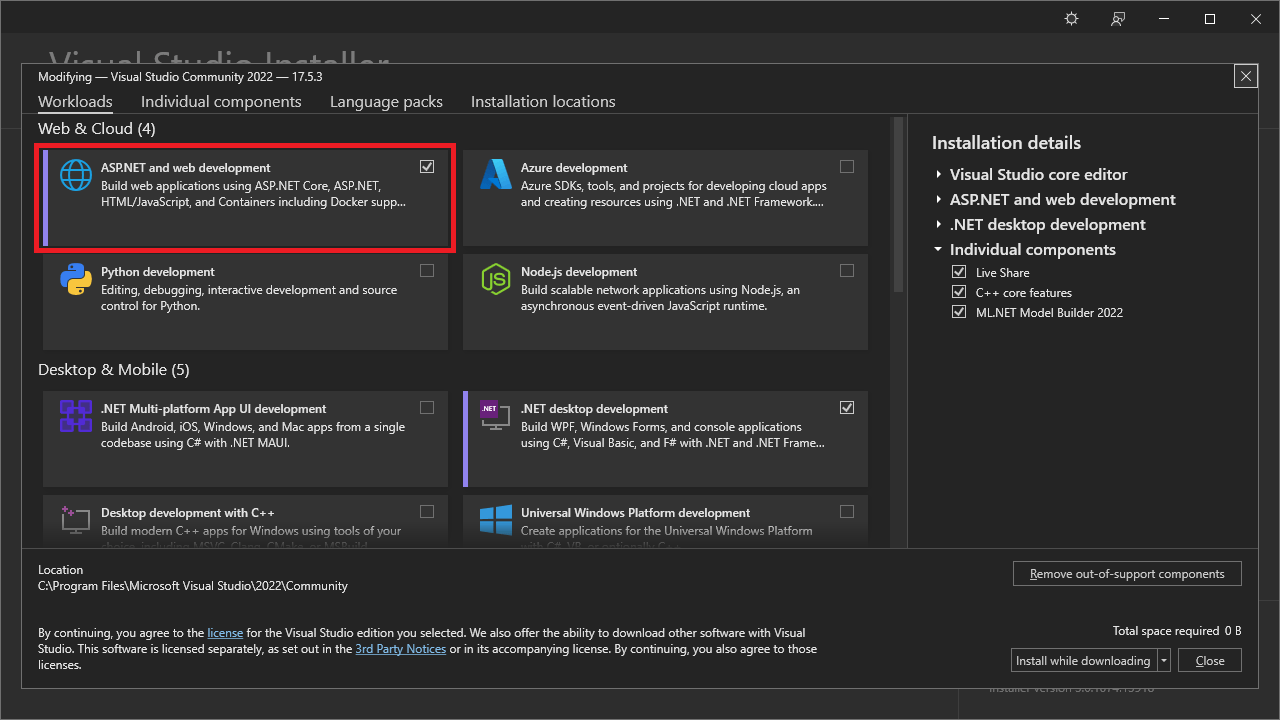
Task: Uncheck ASP.NET and web development workload
Action: tap(427, 167)
